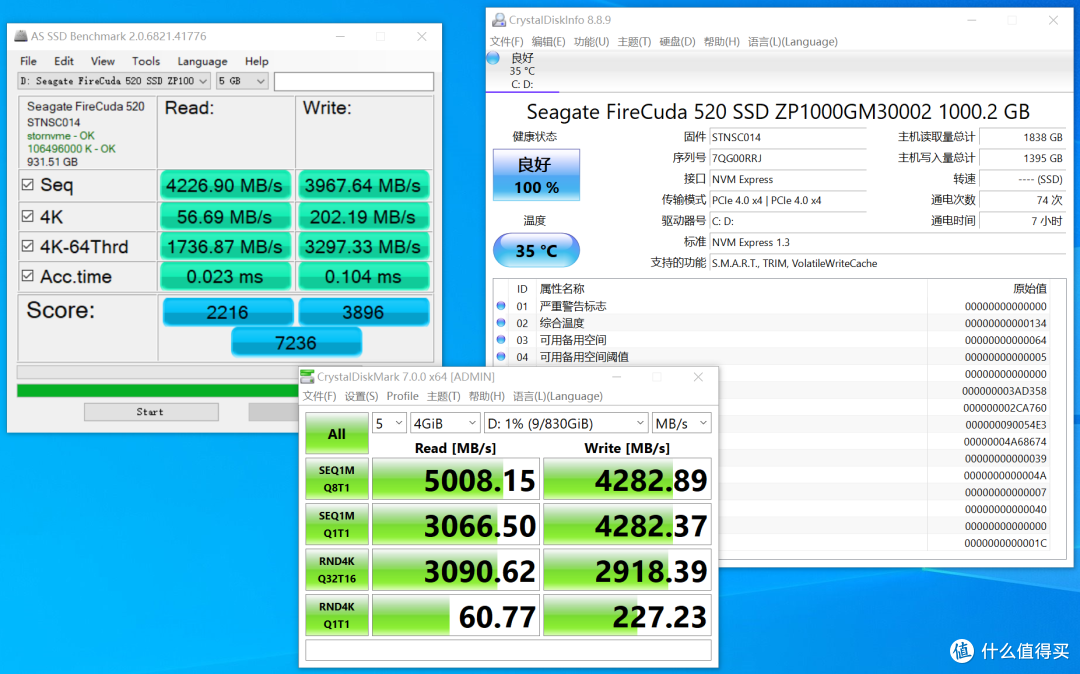Click the 03 attribute status indicator
Image resolution: width=1080 pixels, height=674 pixels.
click(501, 339)
